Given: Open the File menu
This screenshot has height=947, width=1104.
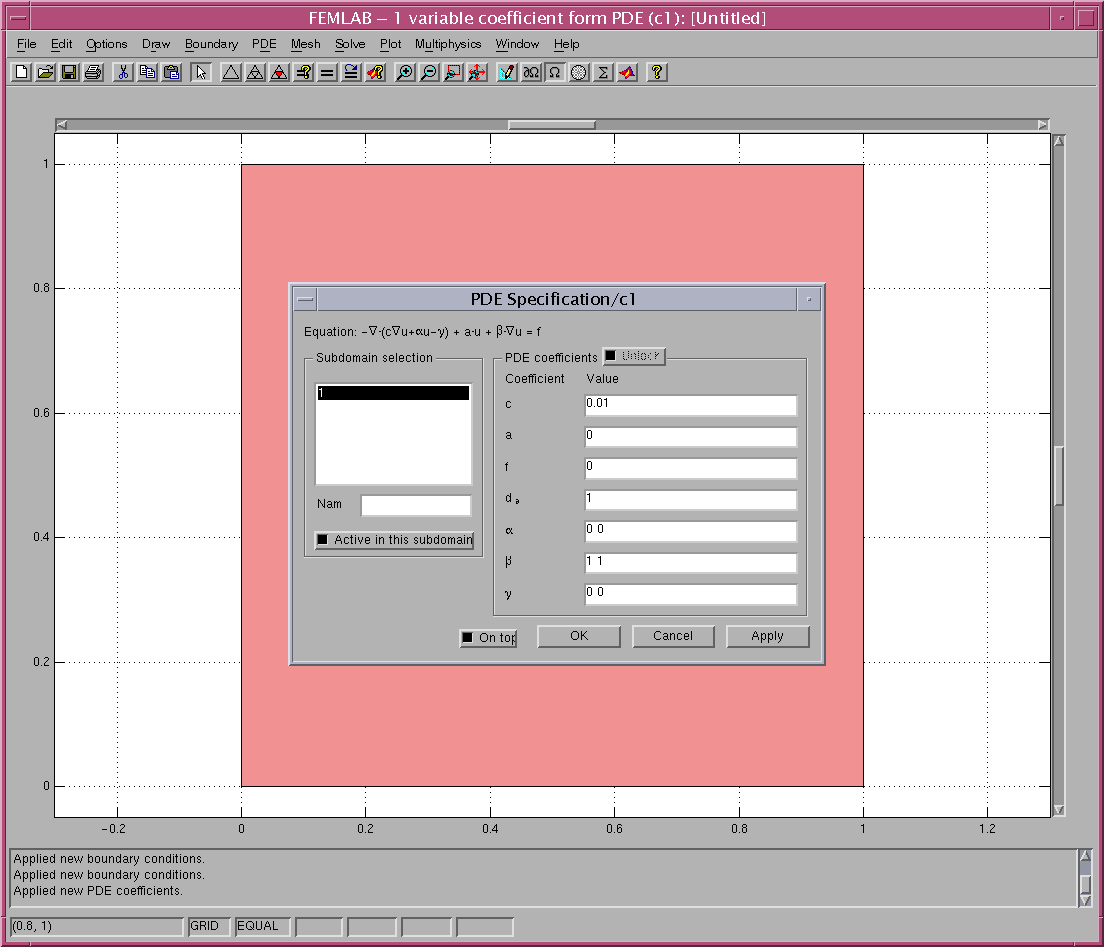Looking at the screenshot, I should (27, 44).
